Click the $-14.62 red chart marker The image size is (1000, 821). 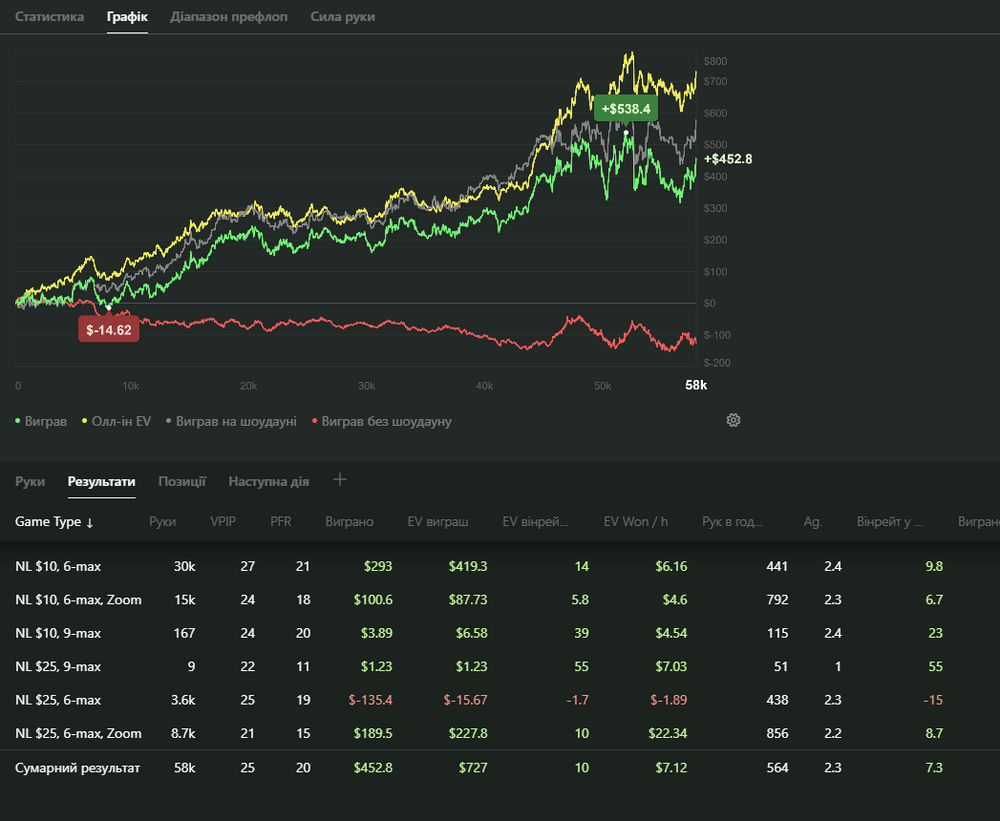coord(108,329)
